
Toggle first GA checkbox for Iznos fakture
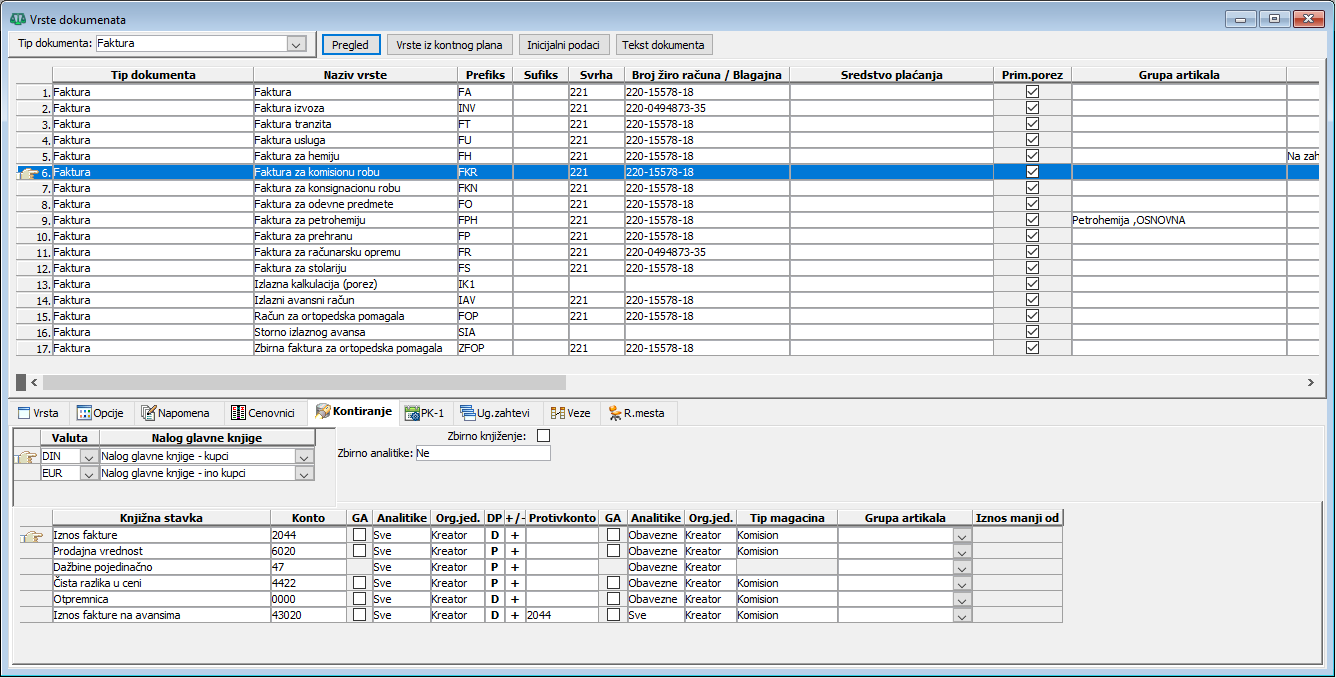359,535
